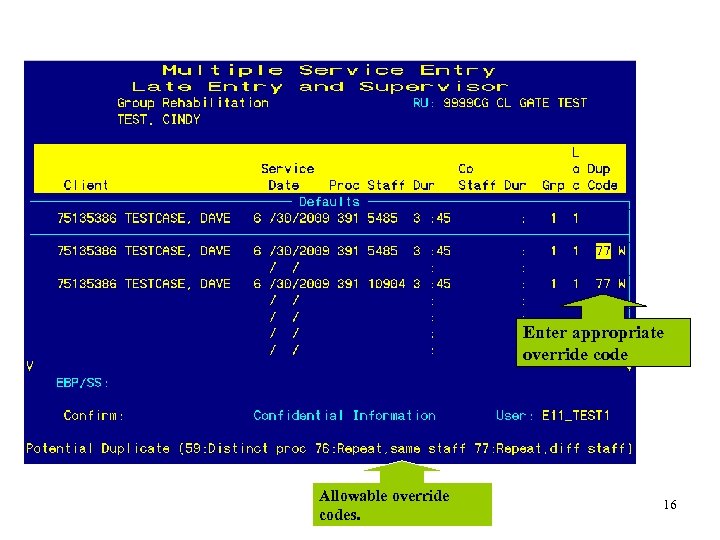Click staff 5485 in the highlighted 77 row
This screenshot has height=540, width=720.
point(382,251)
